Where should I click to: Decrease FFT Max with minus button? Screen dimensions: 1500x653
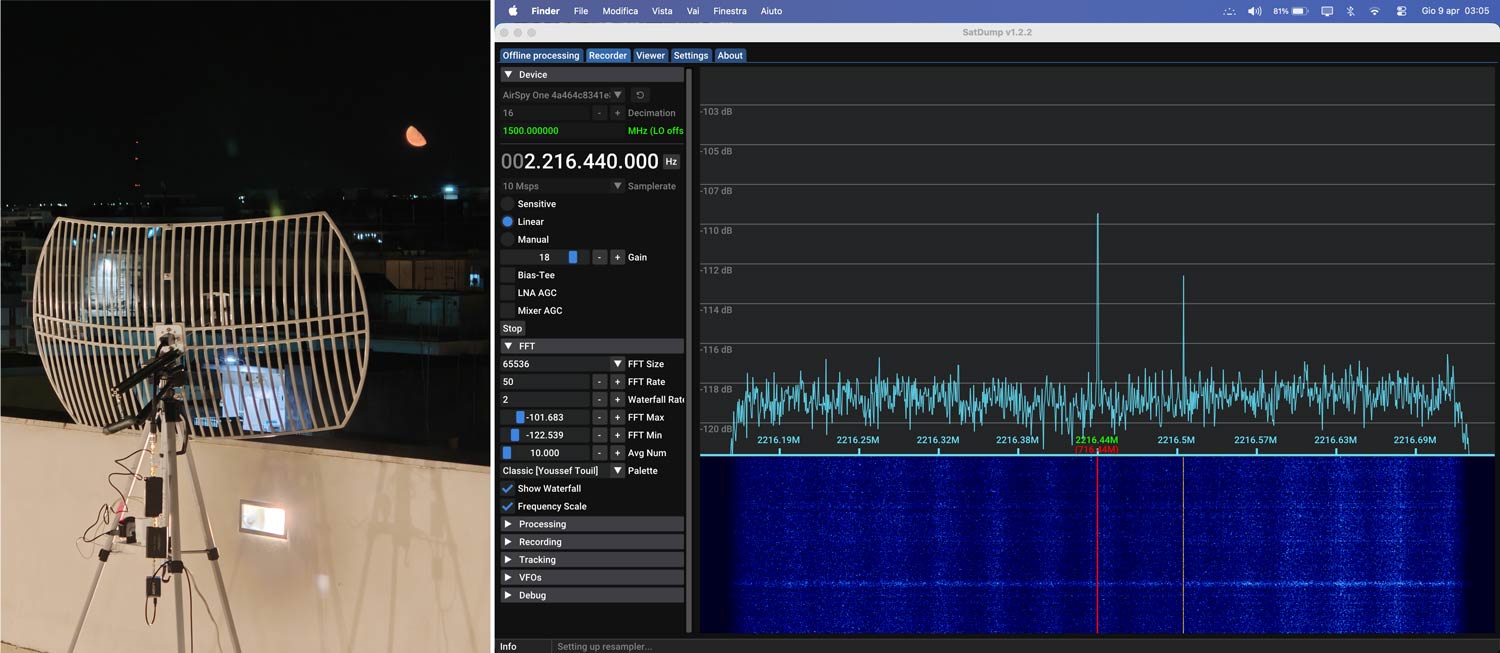click(599, 418)
